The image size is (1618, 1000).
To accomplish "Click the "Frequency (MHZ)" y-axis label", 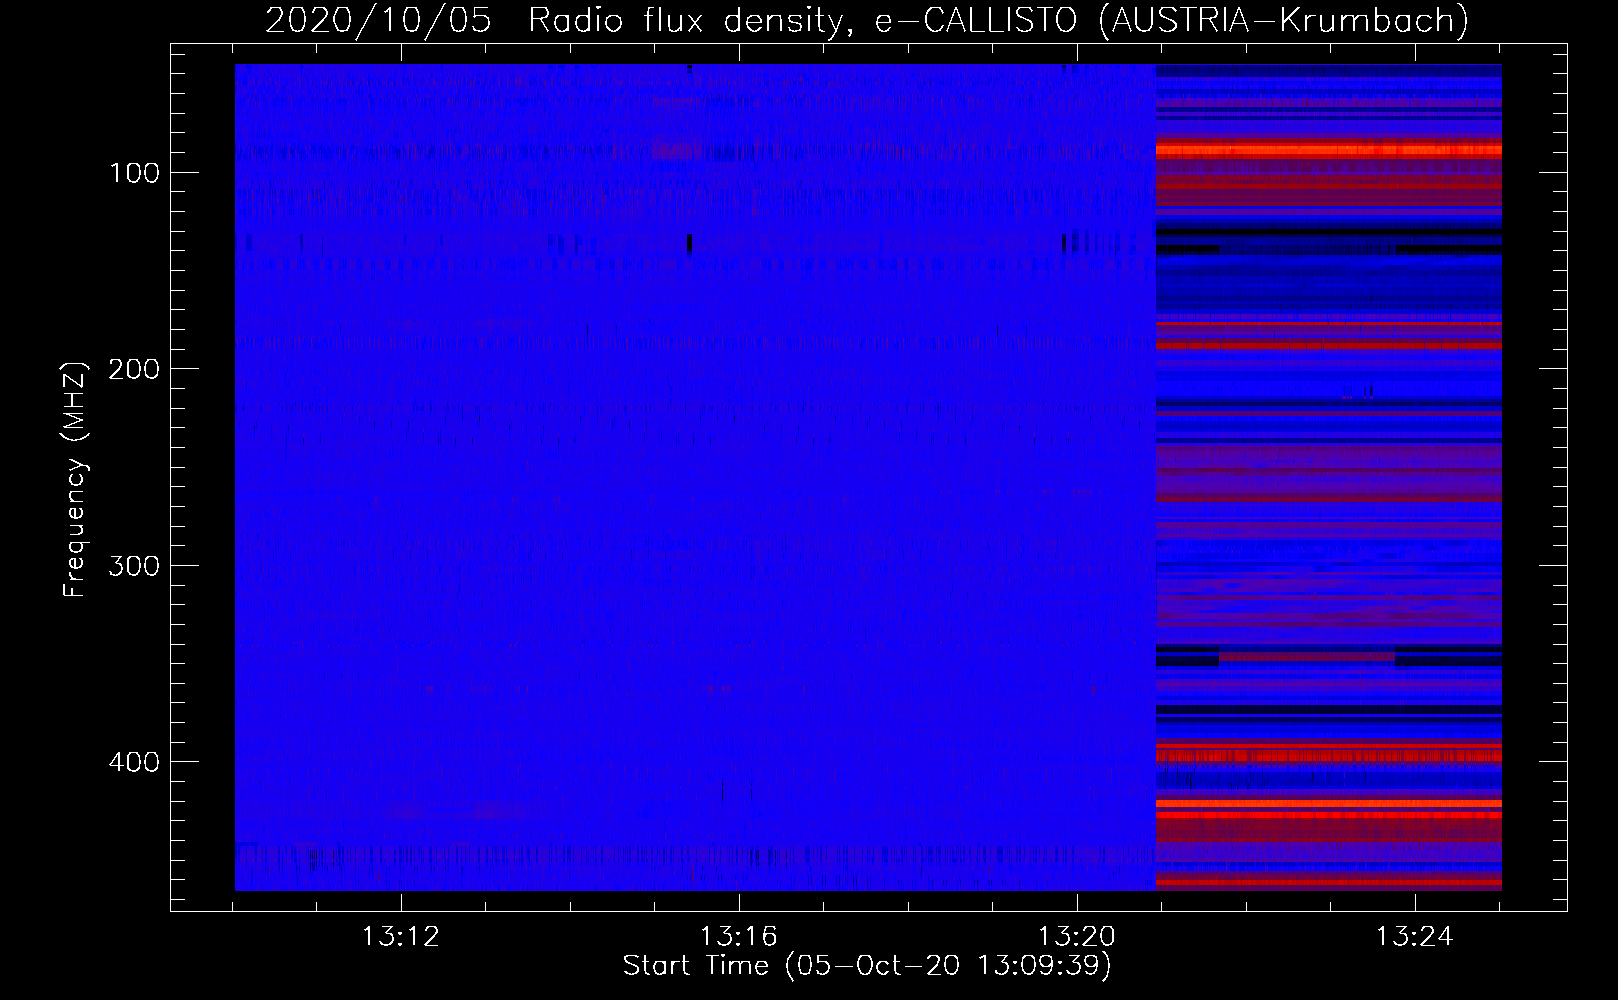I will pyautogui.click(x=75, y=480).
